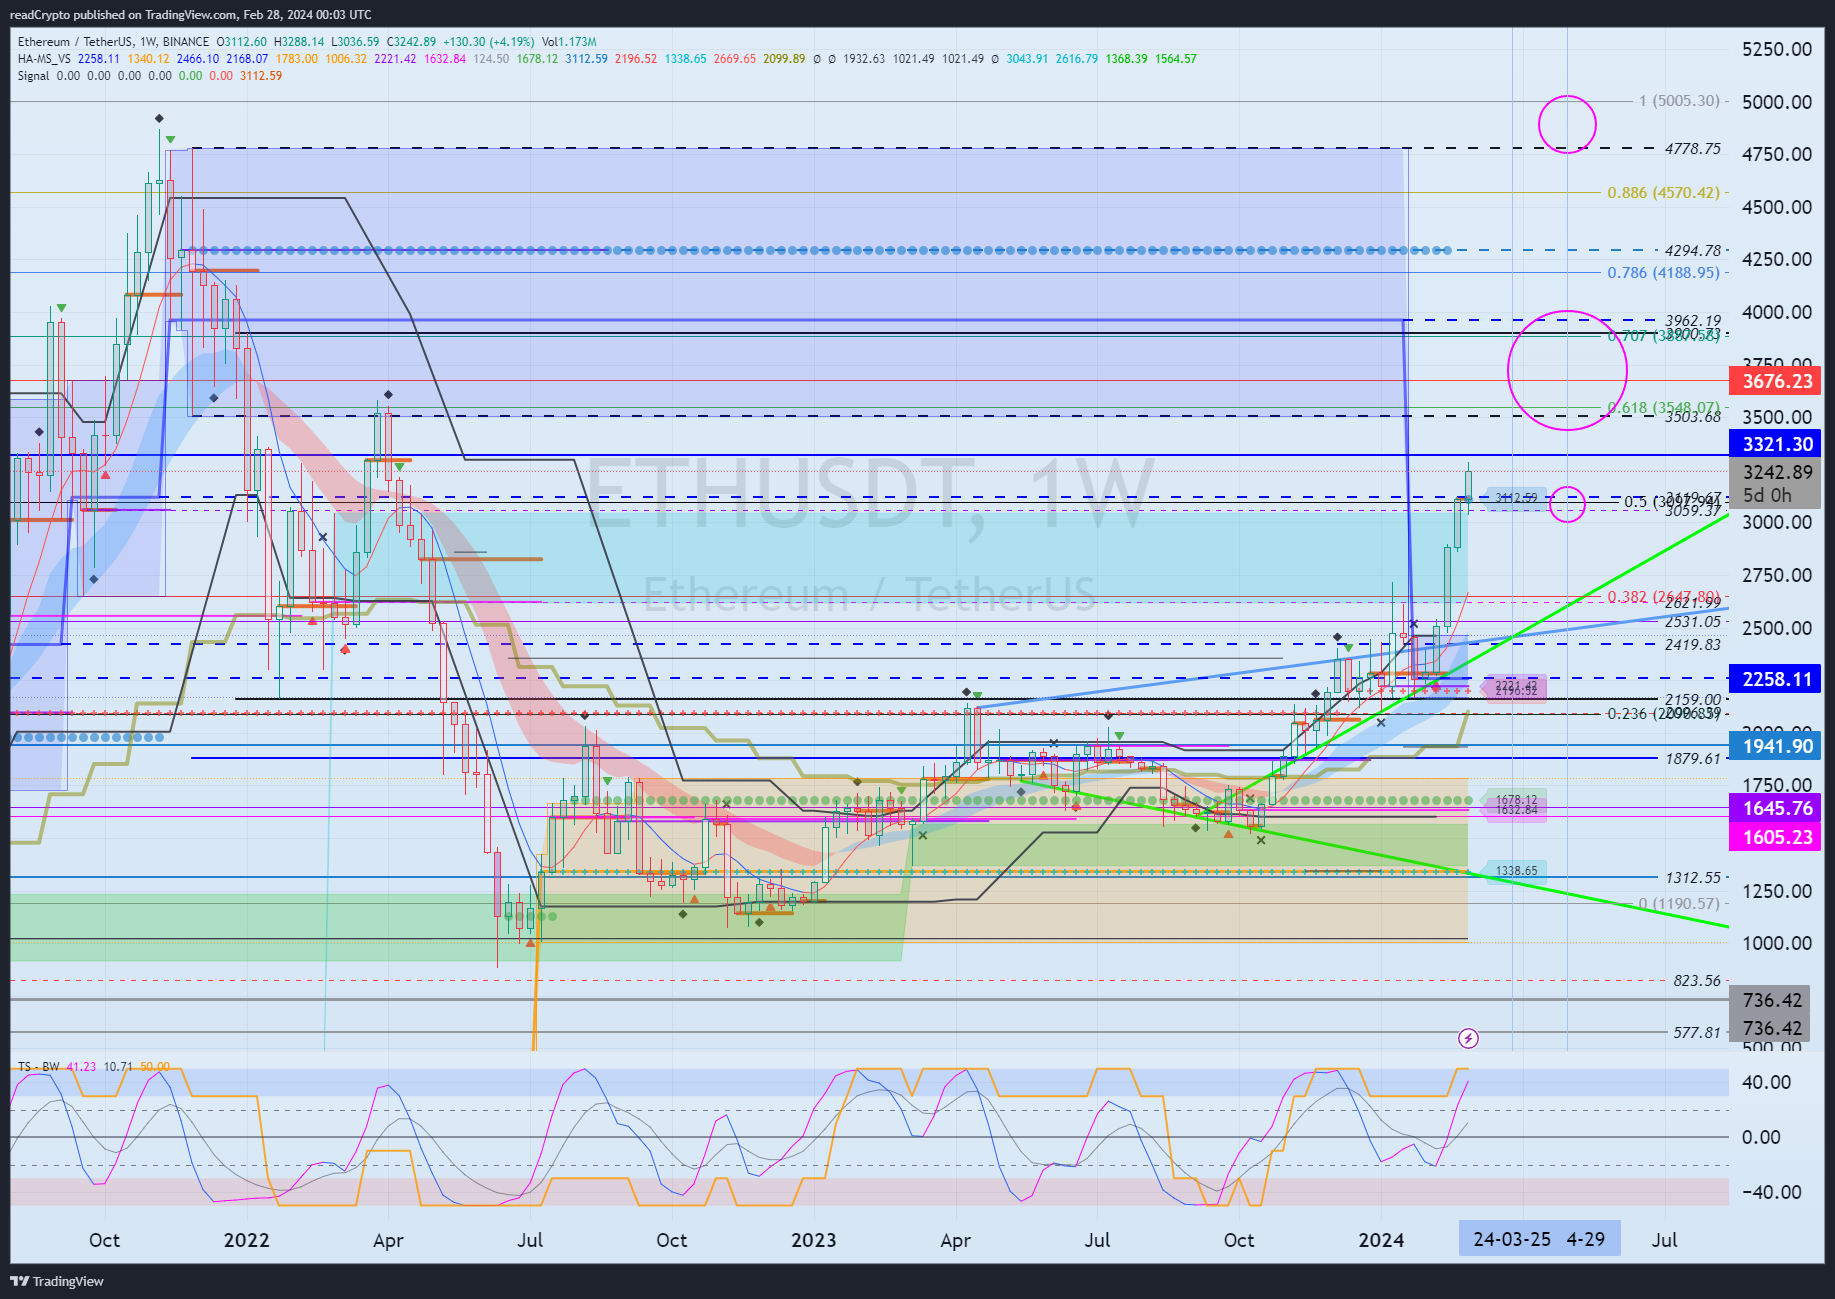Click the 1941.90 price label
This screenshot has height=1299, width=1835.
point(1777,746)
